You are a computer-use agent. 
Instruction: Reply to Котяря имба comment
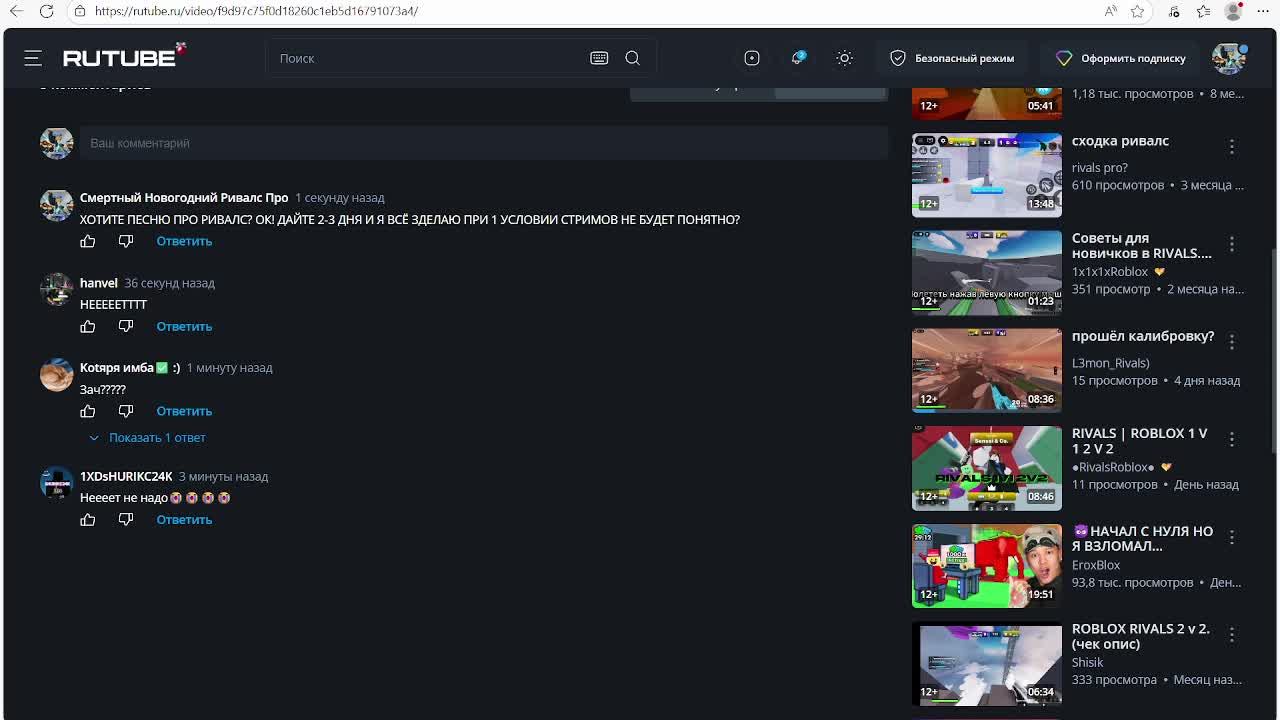[x=184, y=411]
